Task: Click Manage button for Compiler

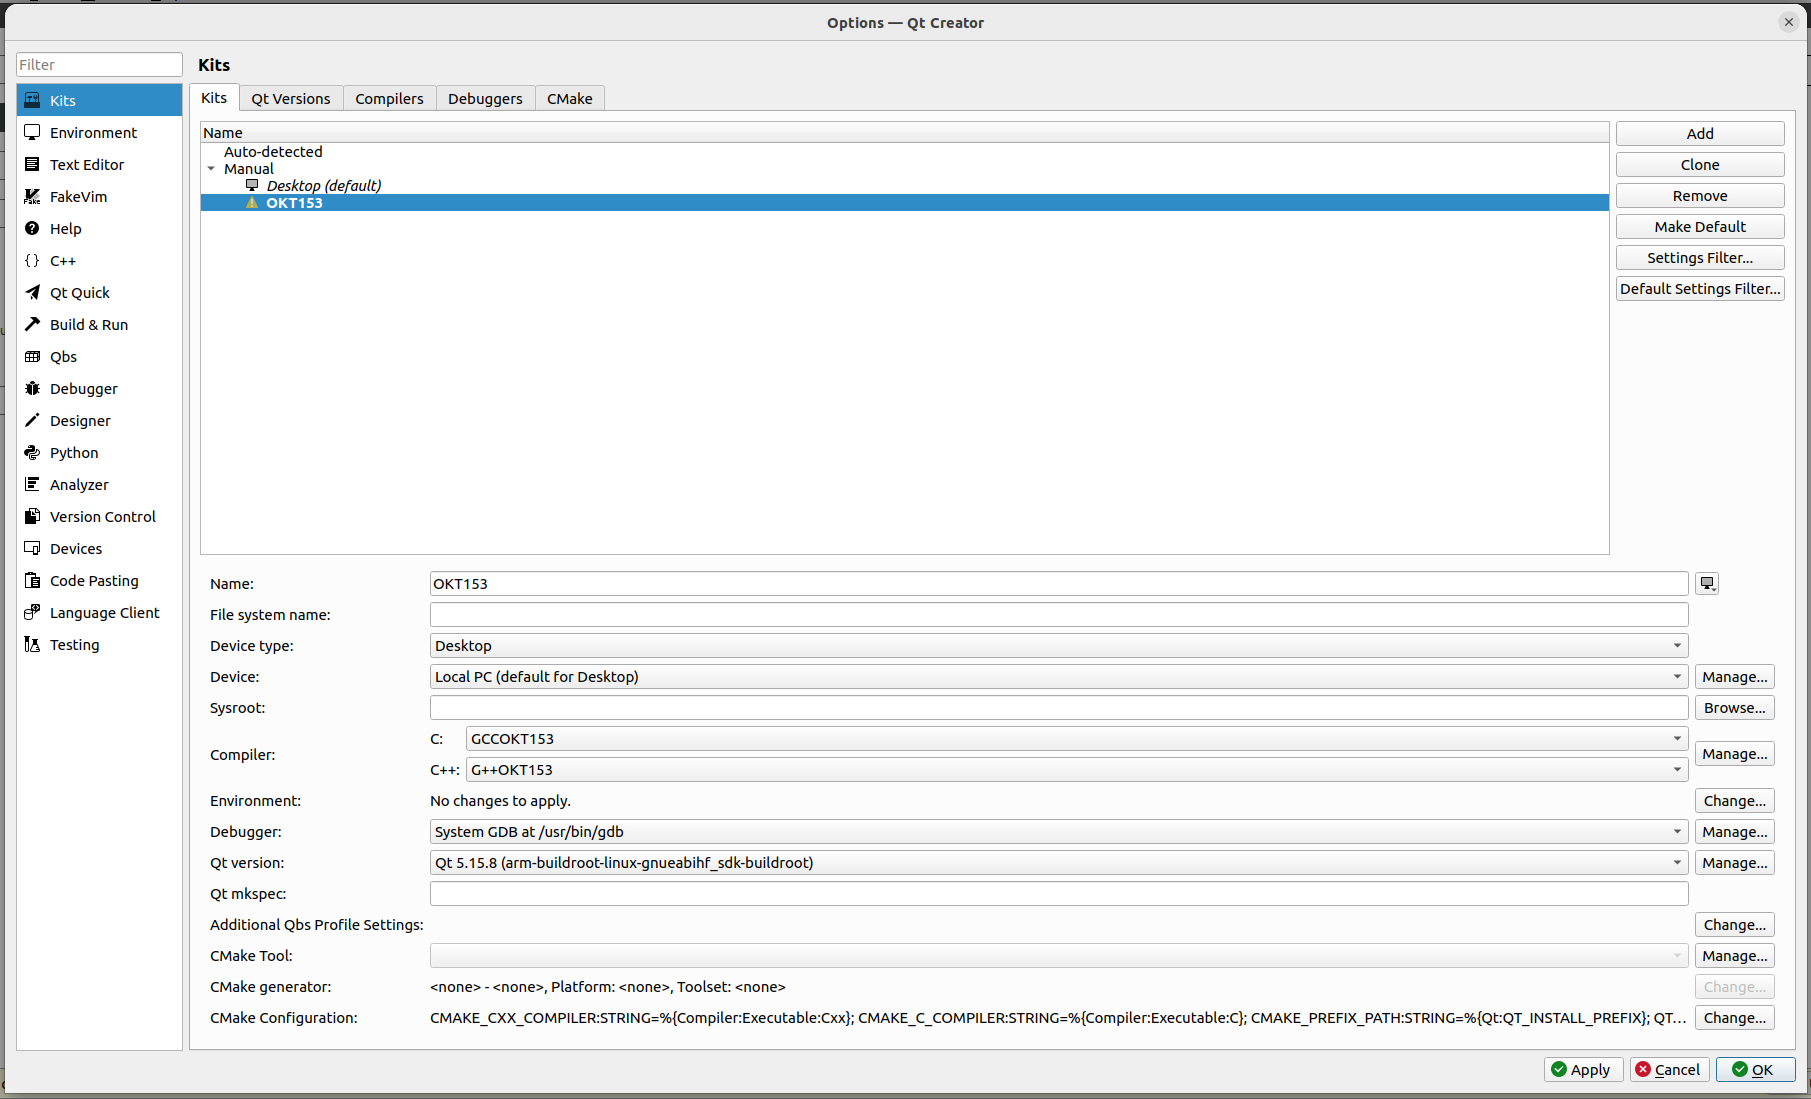Action: tap(1735, 754)
